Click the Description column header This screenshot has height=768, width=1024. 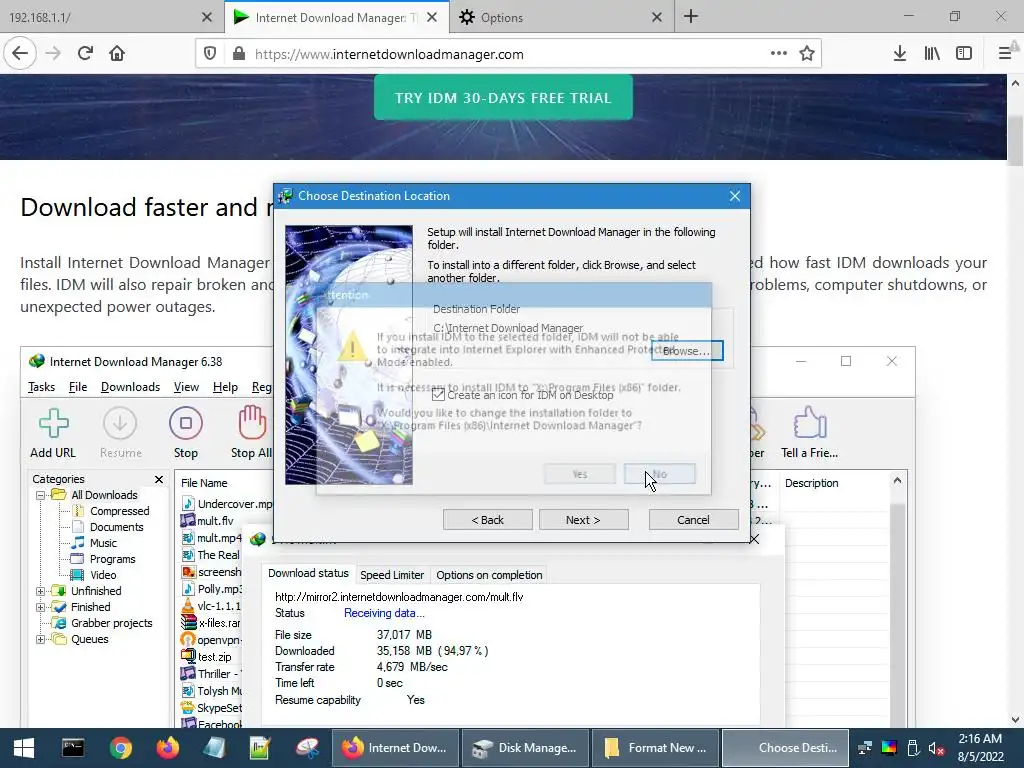coord(812,483)
